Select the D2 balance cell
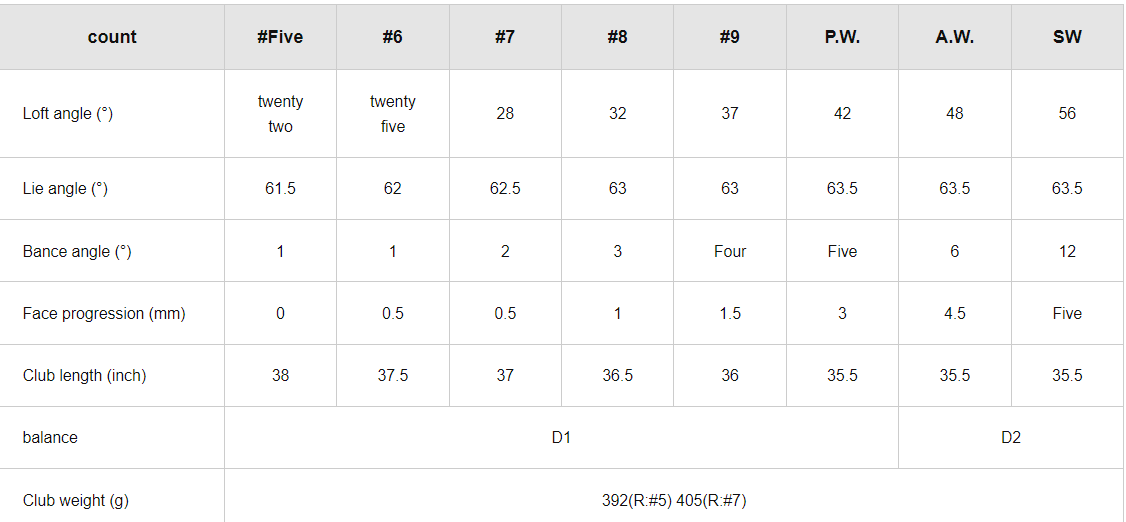1126x522 pixels. 1011,437
